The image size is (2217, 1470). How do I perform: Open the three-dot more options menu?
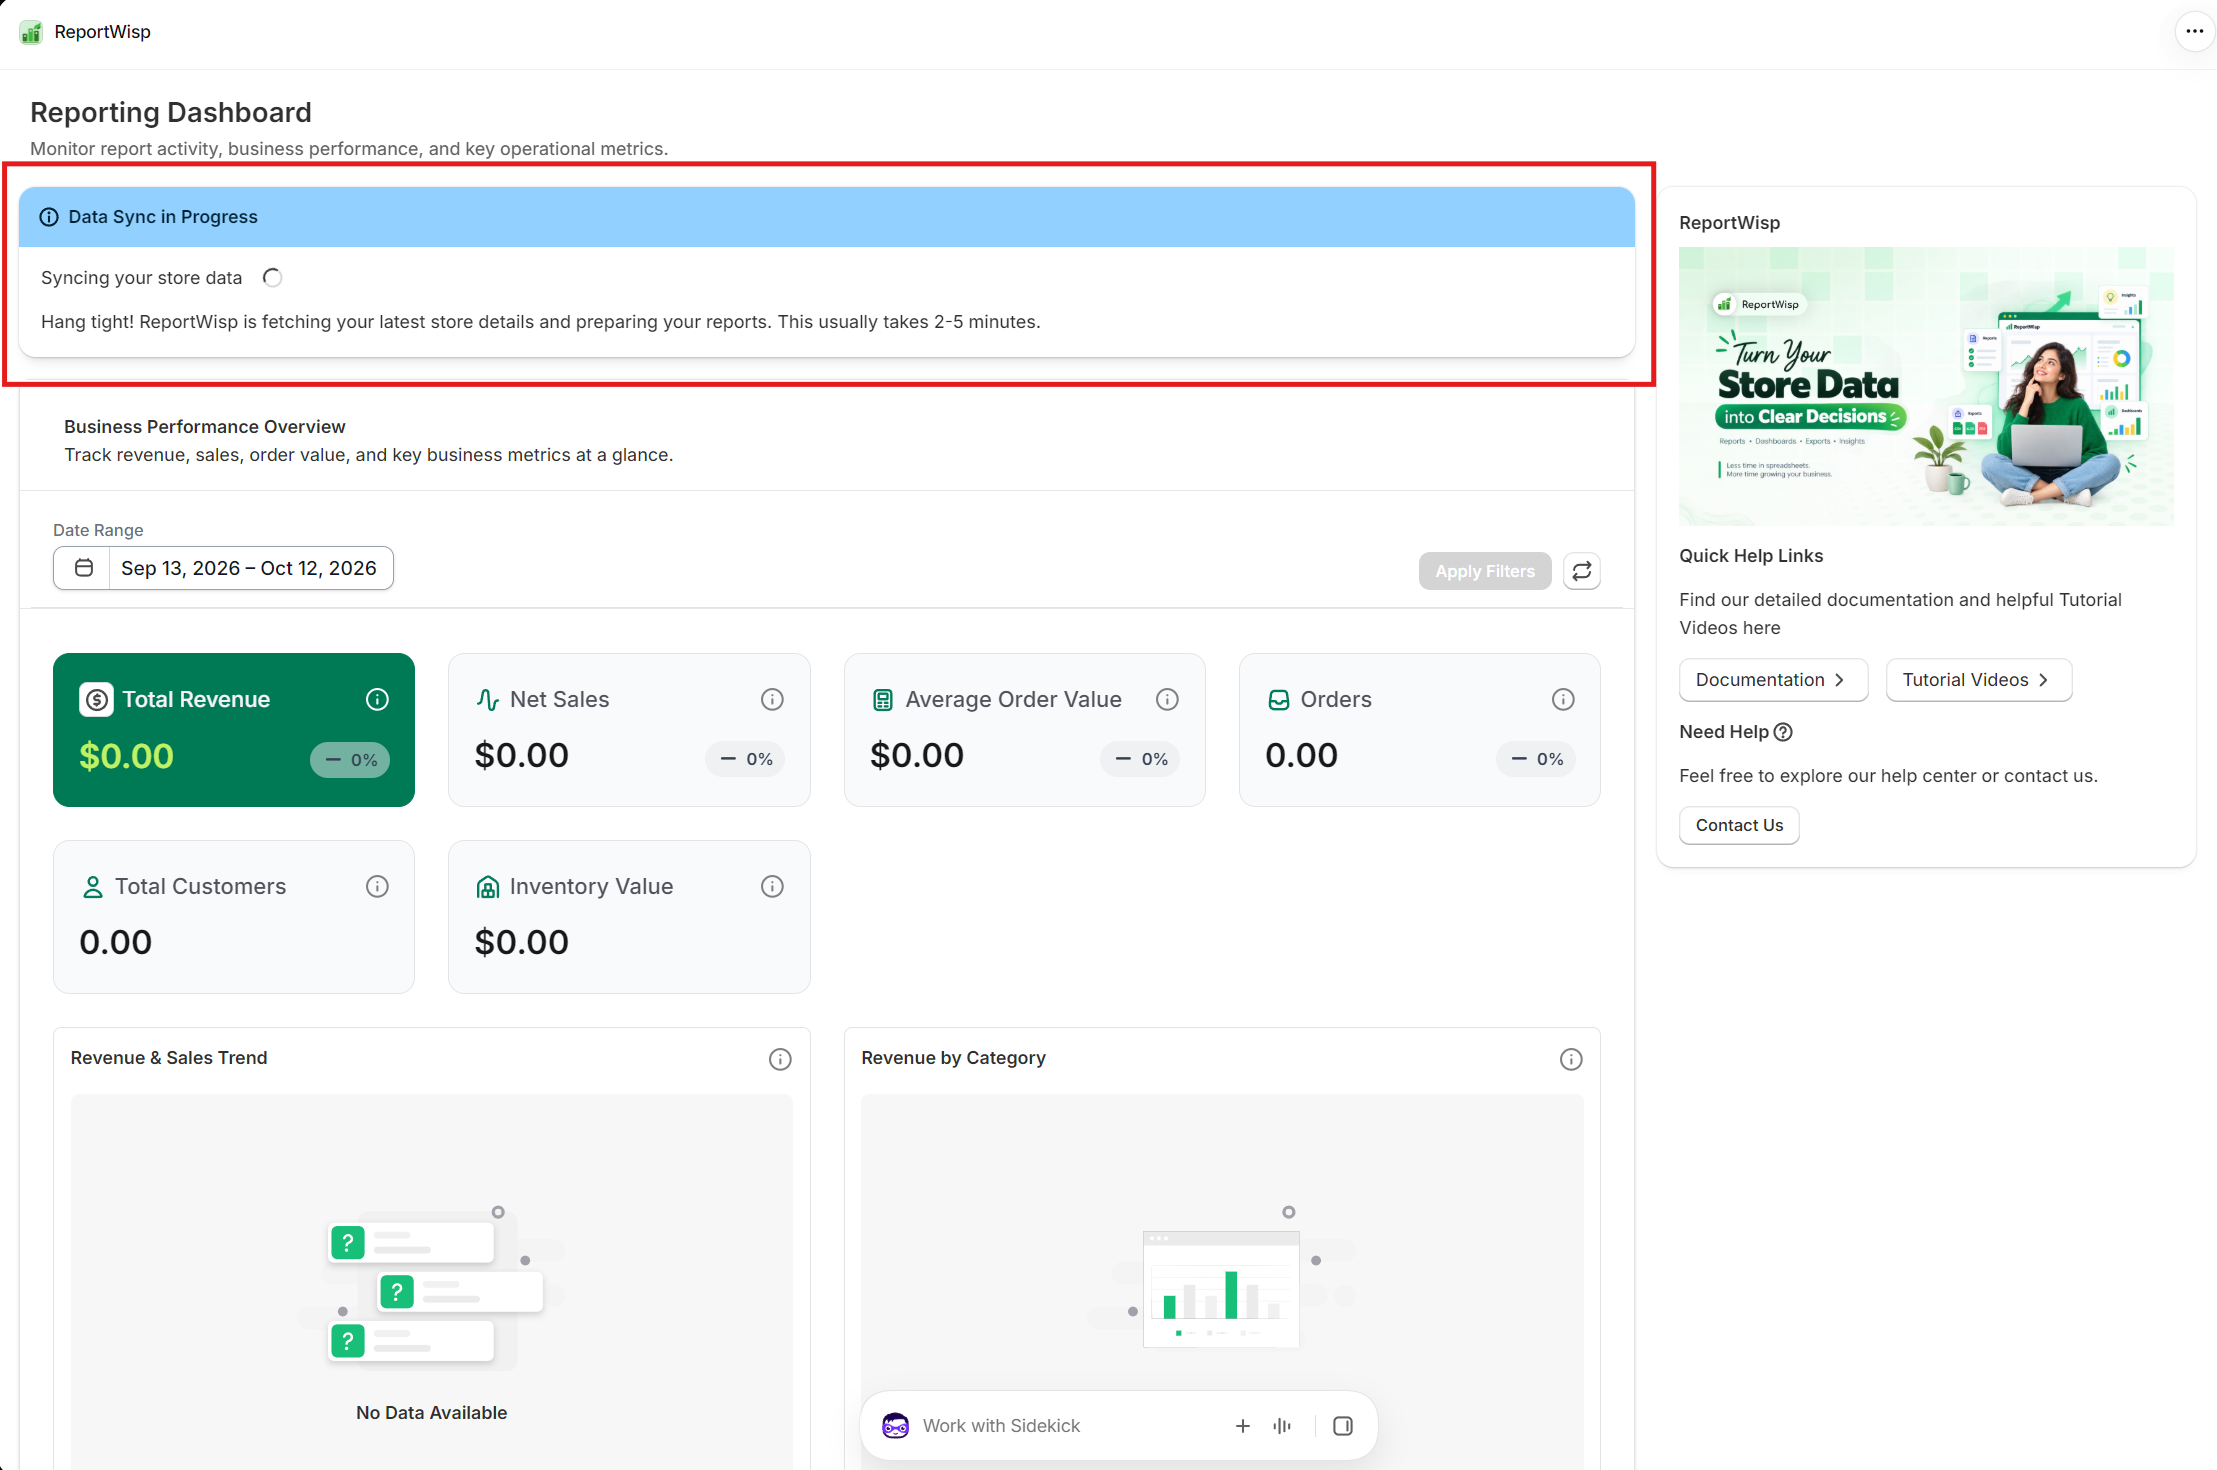[2194, 32]
